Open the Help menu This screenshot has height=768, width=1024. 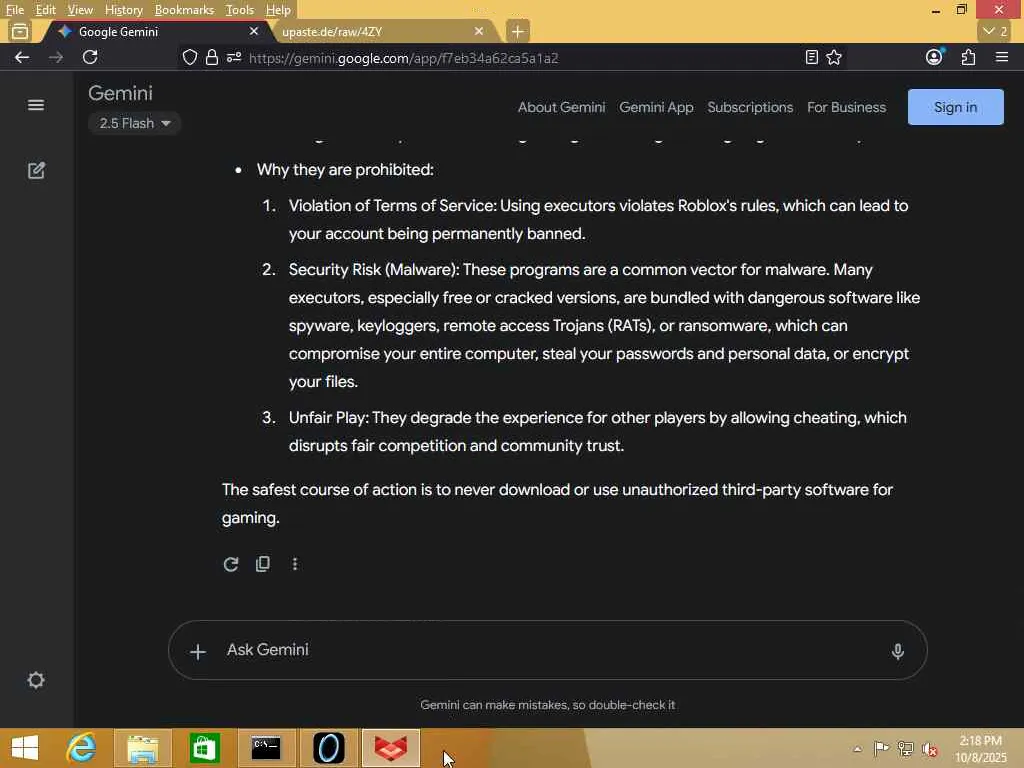coord(278,10)
